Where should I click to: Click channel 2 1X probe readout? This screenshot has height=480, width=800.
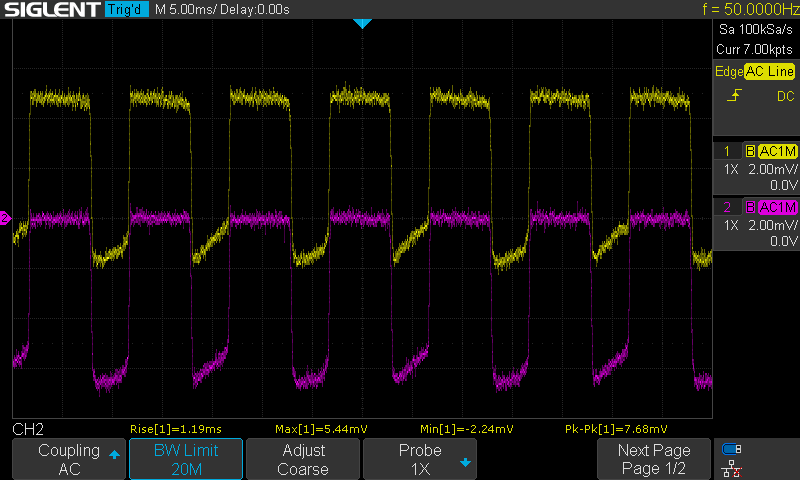[x=731, y=225]
